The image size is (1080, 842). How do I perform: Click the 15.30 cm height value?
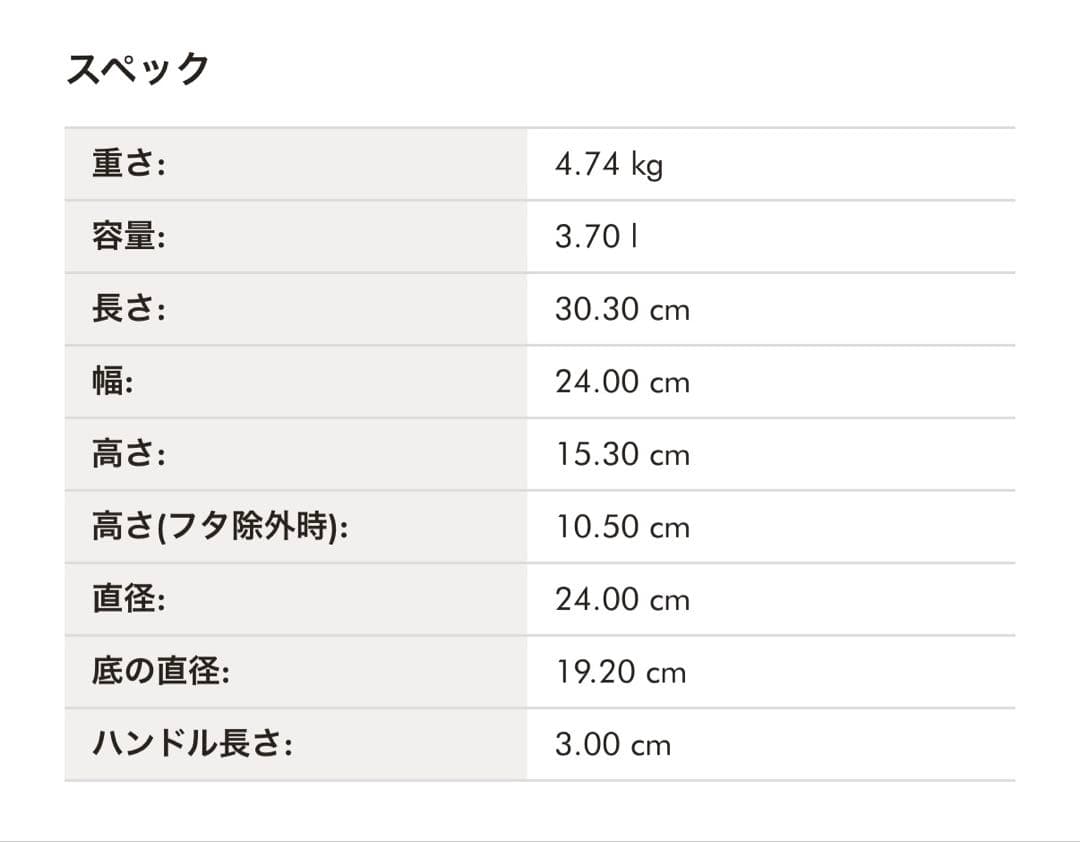pos(622,455)
